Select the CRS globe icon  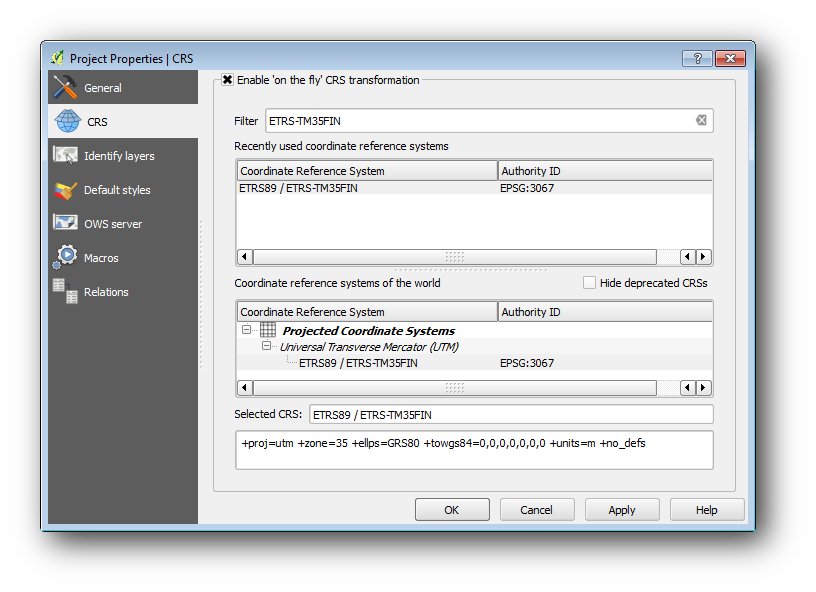click(x=67, y=122)
